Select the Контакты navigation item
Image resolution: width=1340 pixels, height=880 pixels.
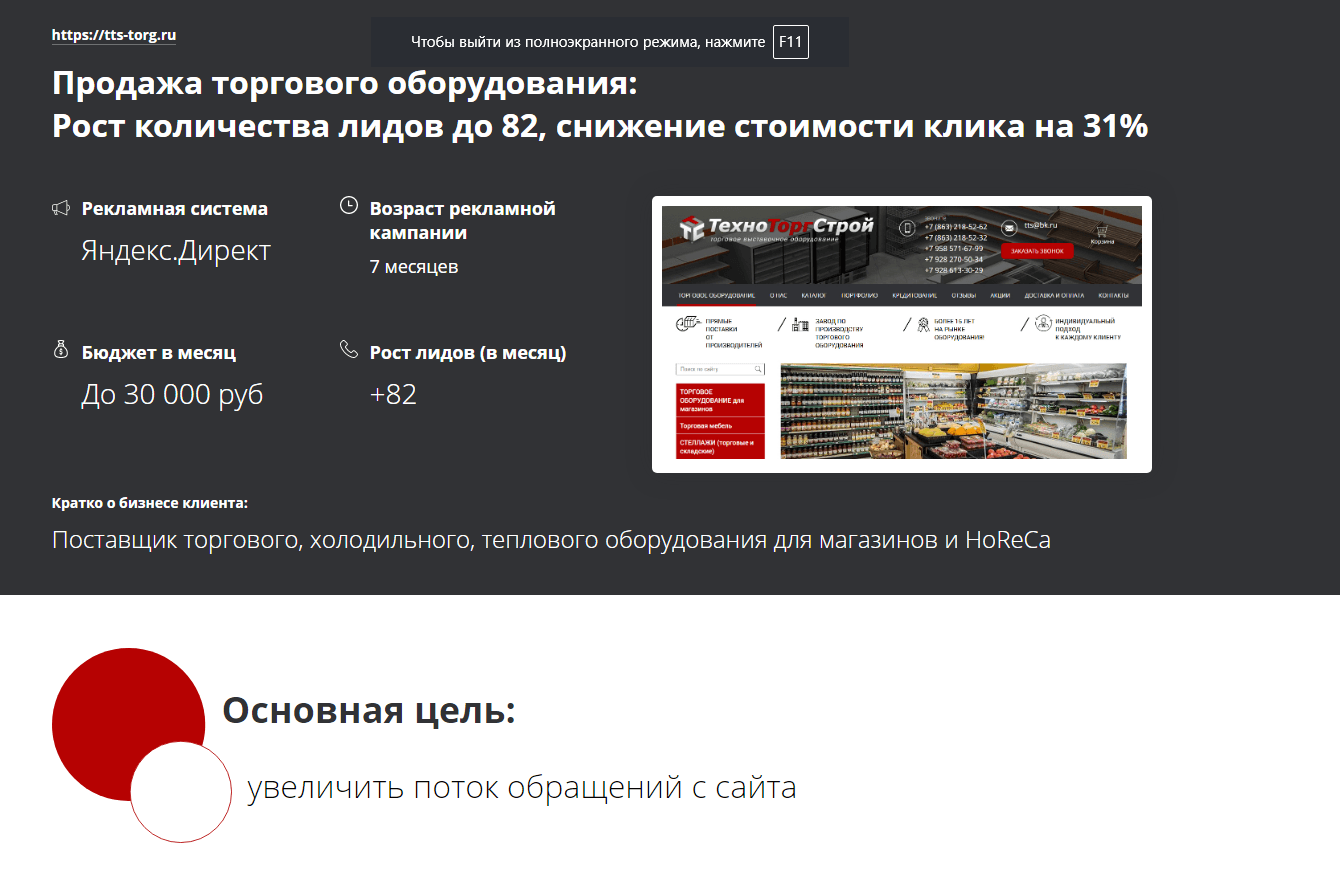point(1114,295)
